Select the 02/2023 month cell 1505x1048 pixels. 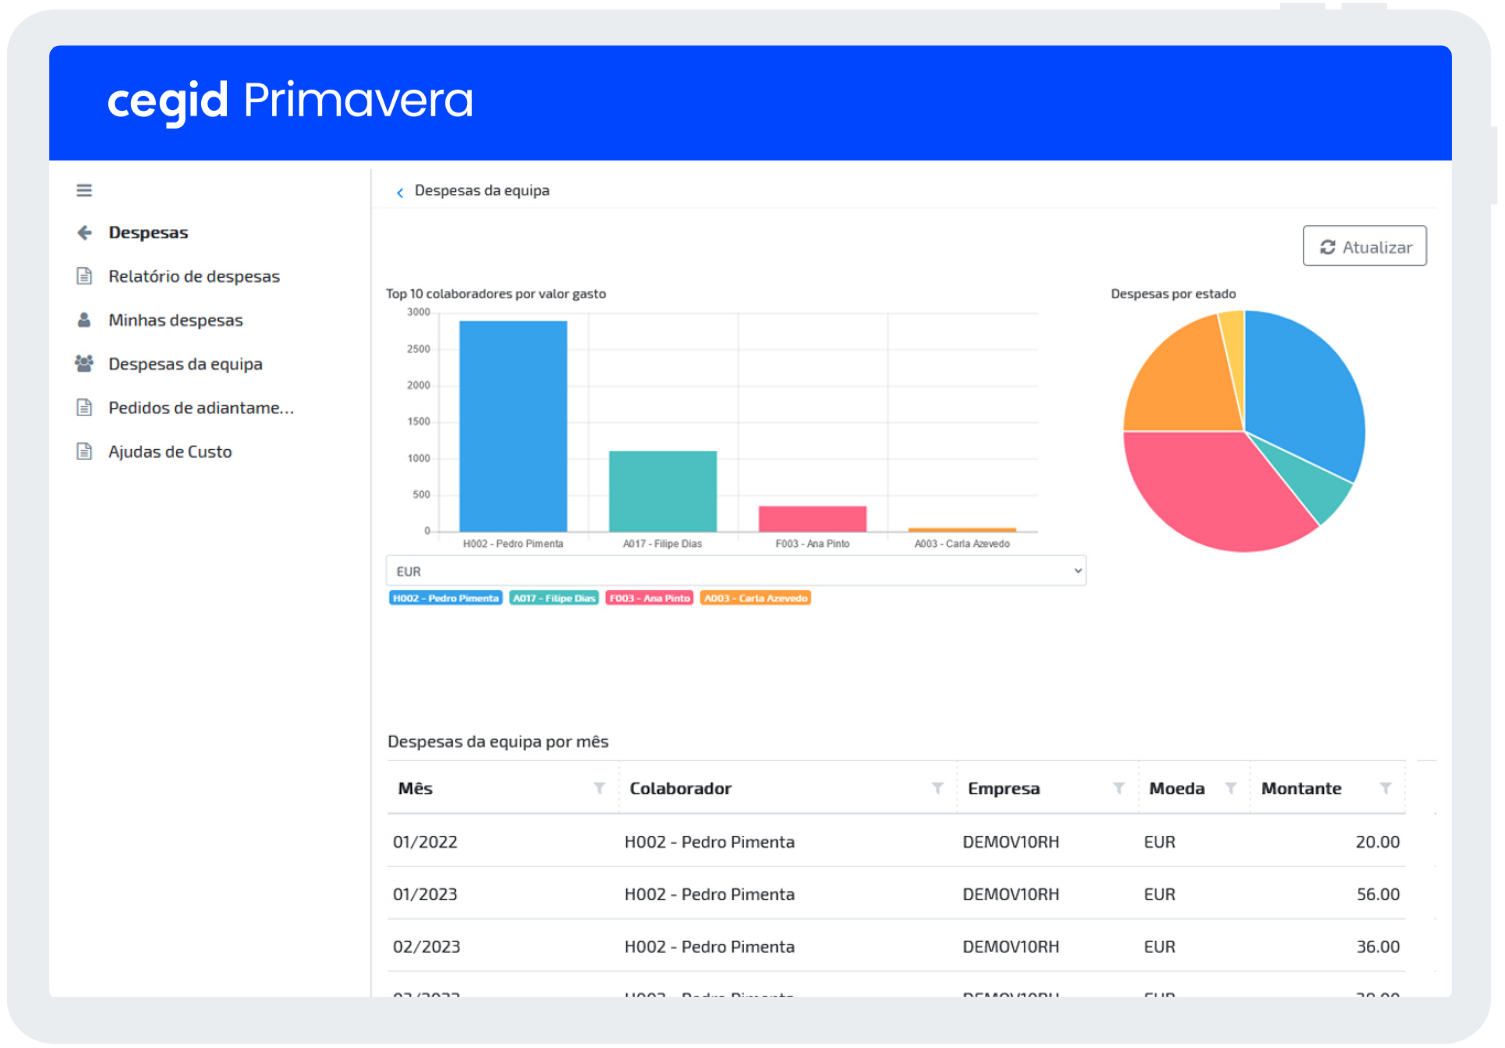point(426,946)
